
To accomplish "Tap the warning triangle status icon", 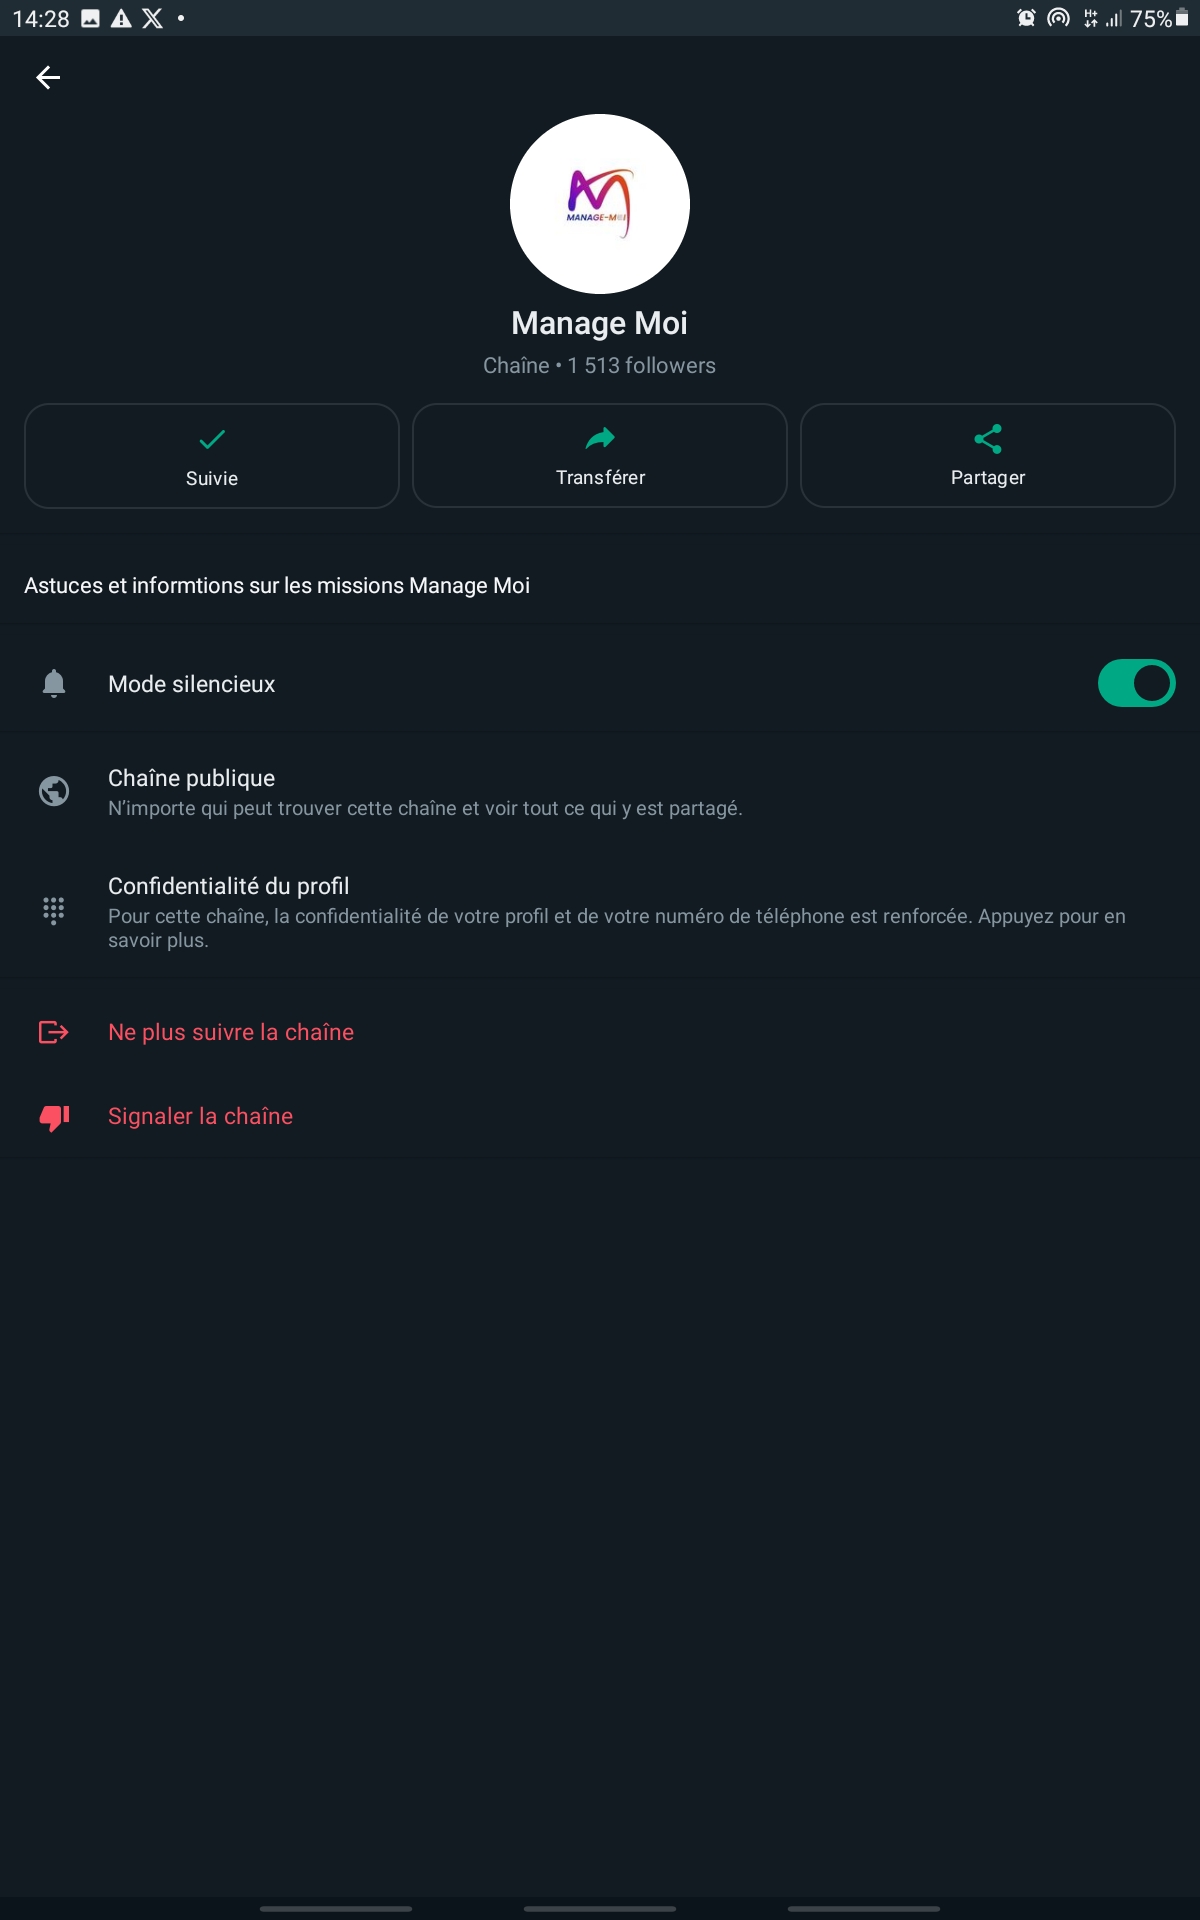I will click(x=121, y=18).
